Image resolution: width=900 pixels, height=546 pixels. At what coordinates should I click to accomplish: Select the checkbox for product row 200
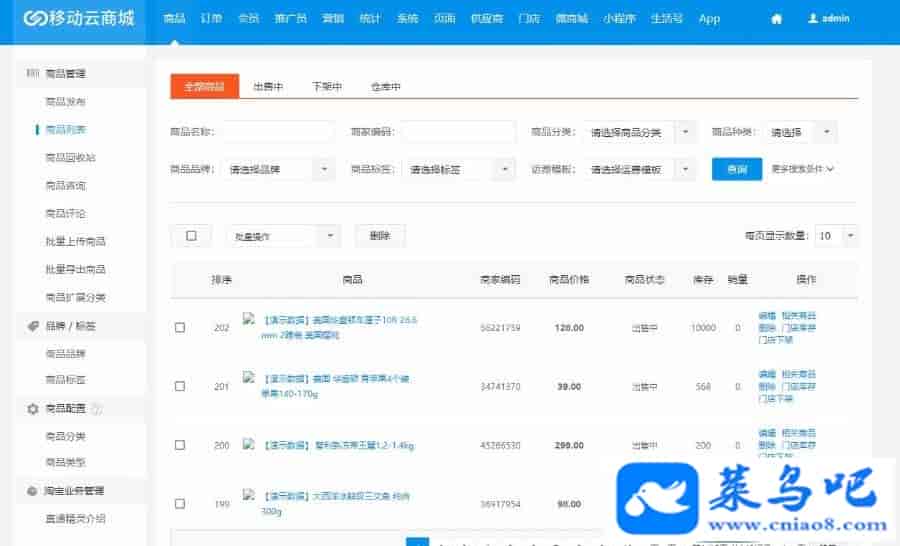[x=180, y=445]
